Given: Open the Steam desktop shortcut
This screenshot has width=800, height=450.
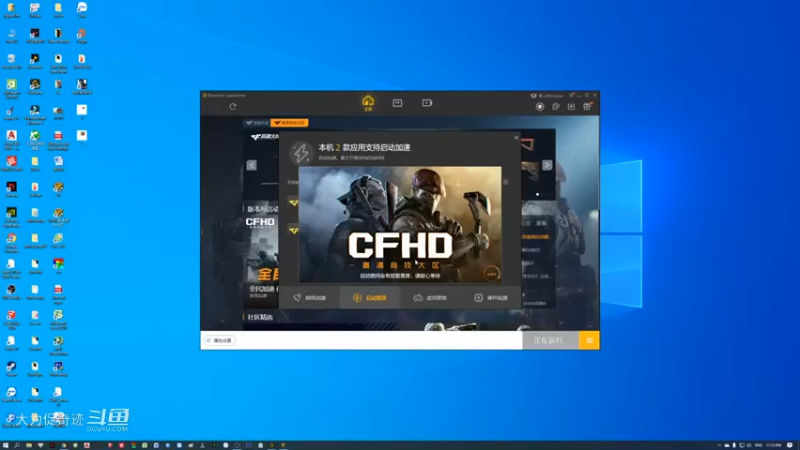Looking at the screenshot, I should (11, 369).
